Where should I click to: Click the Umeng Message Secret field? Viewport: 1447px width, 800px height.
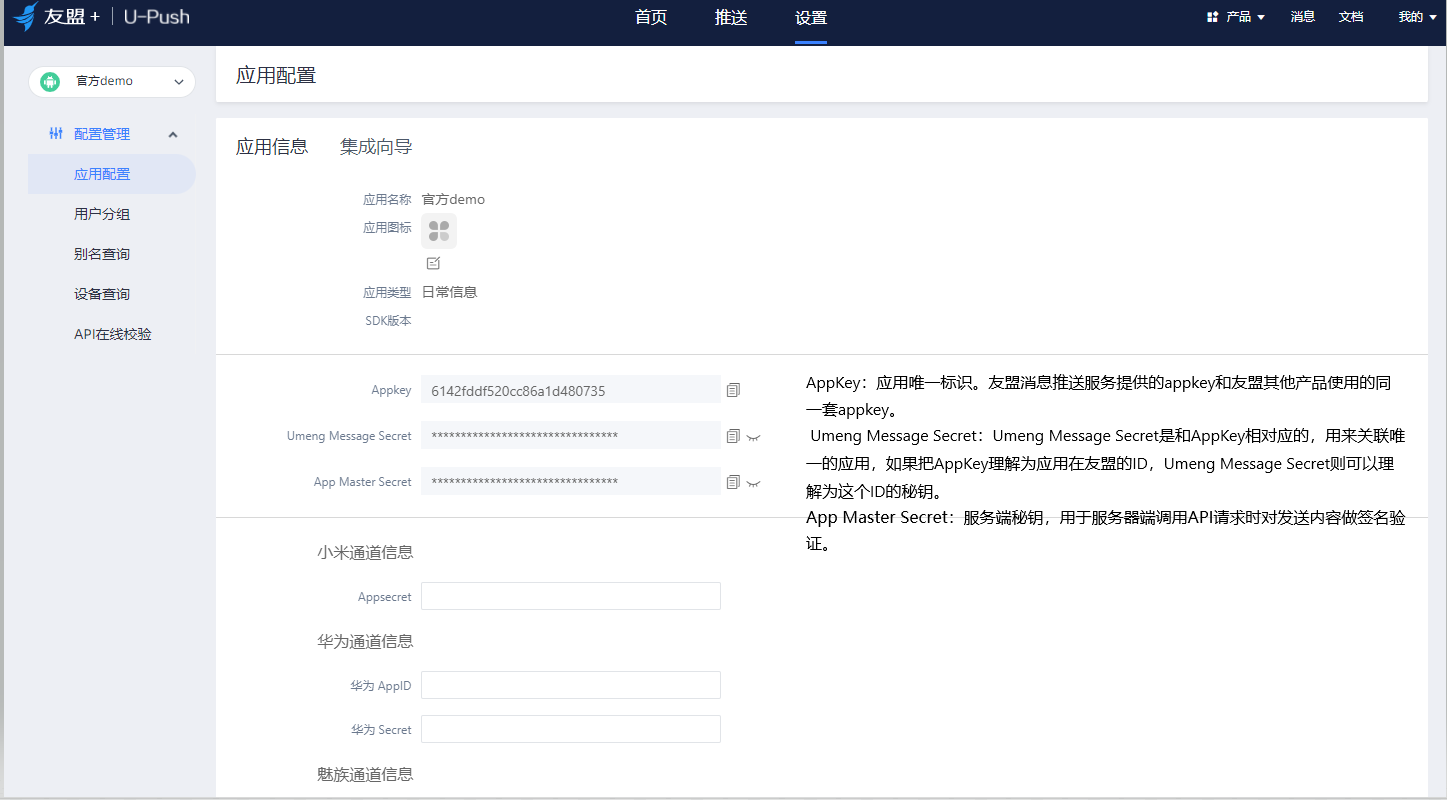tap(571, 436)
